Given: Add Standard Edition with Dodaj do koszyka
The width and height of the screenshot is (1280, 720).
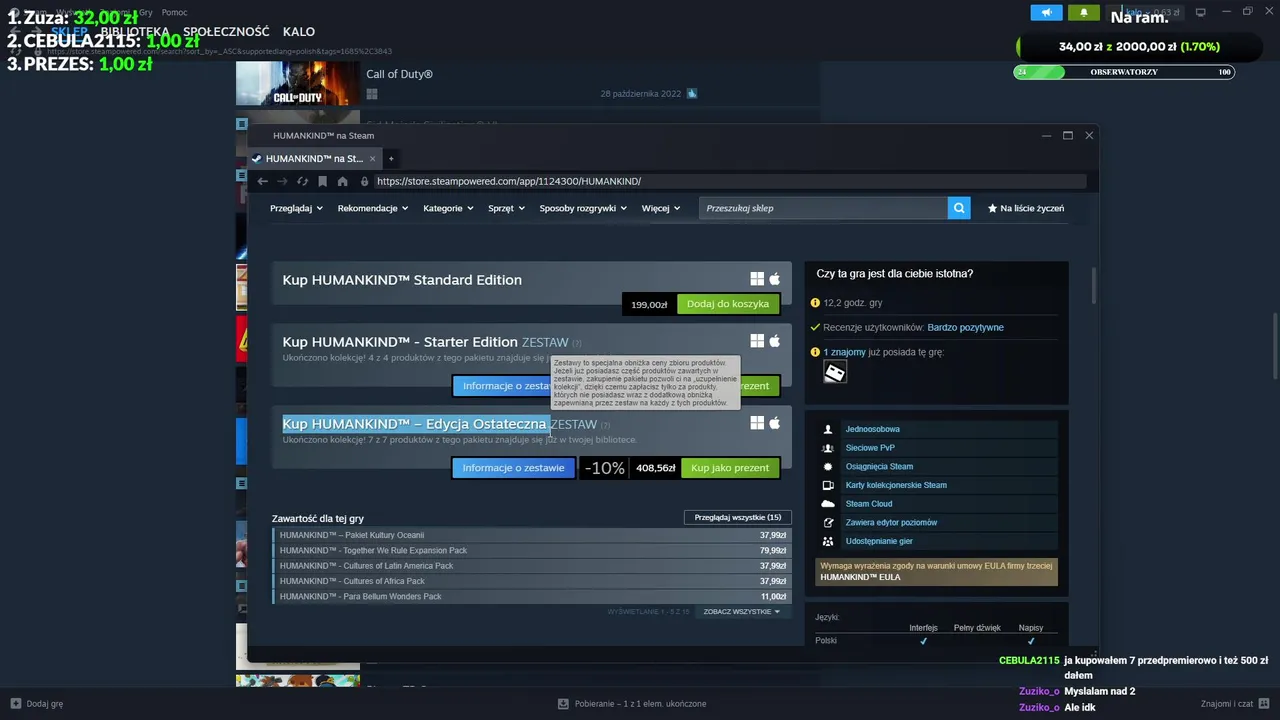Looking at the screenshot, I should click(x=728, y=304).
